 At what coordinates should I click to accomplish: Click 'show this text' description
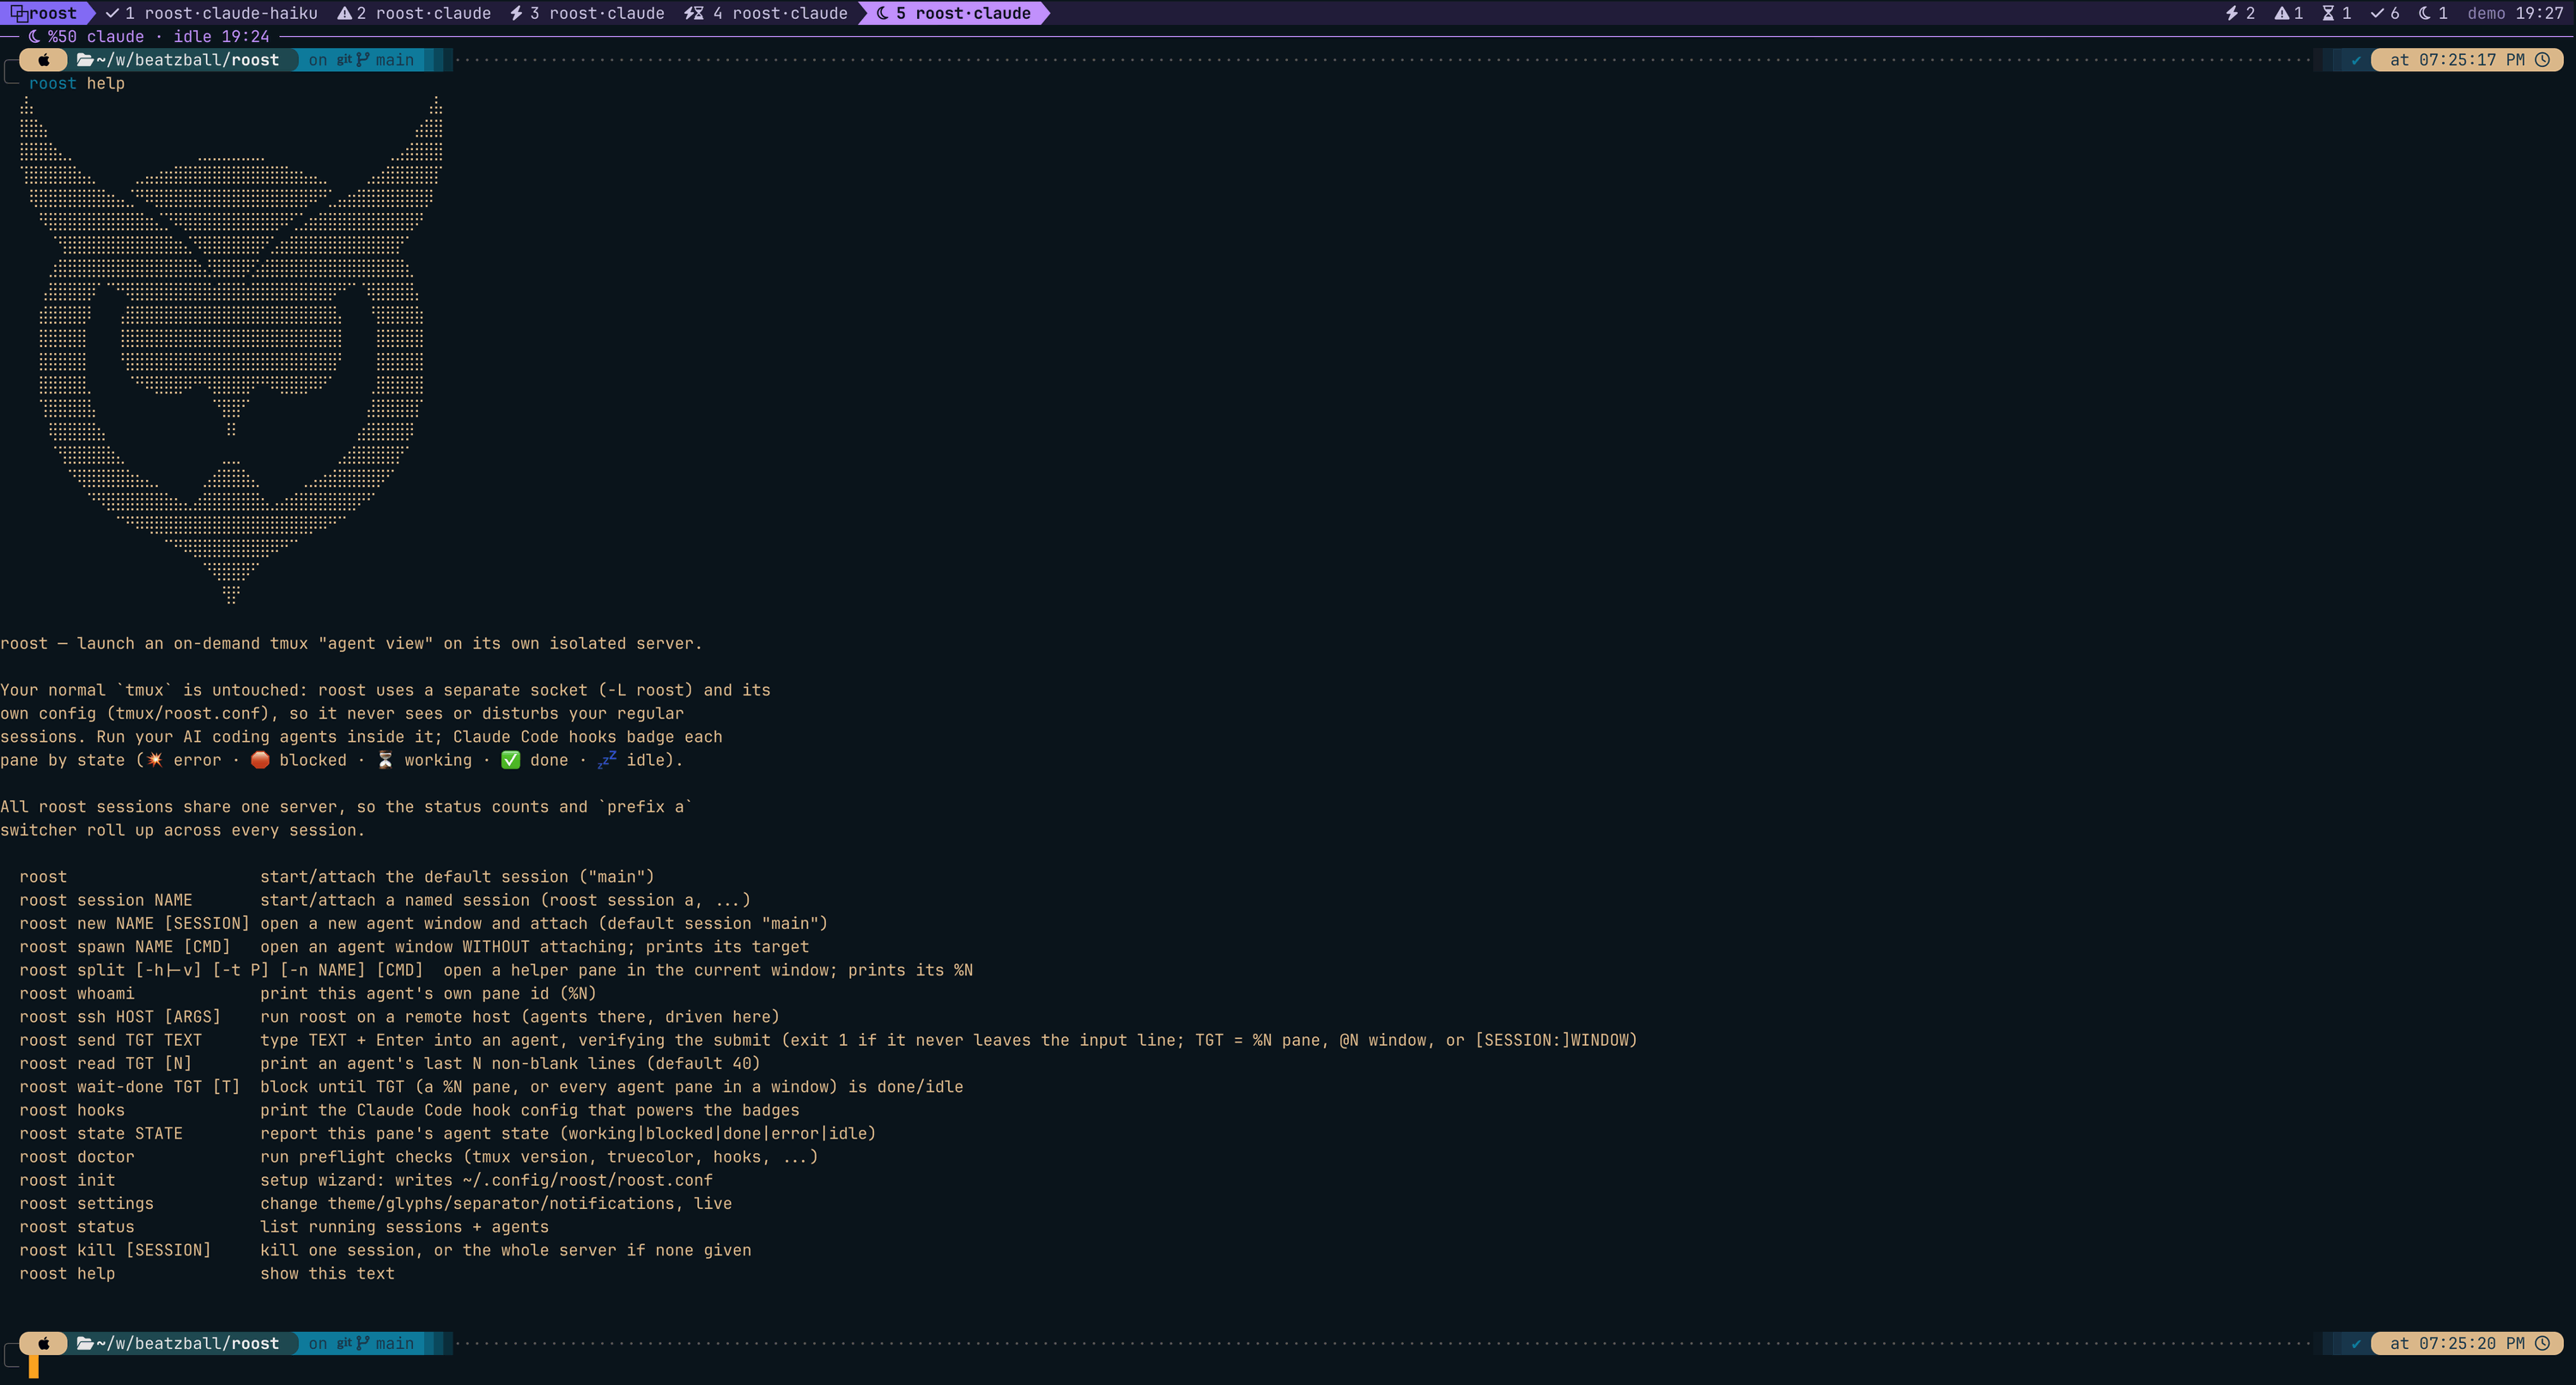tap(328, 1273)
